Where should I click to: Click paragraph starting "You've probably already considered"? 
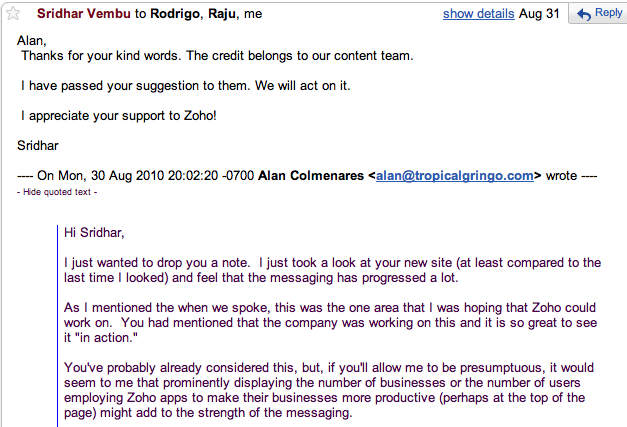330,386
